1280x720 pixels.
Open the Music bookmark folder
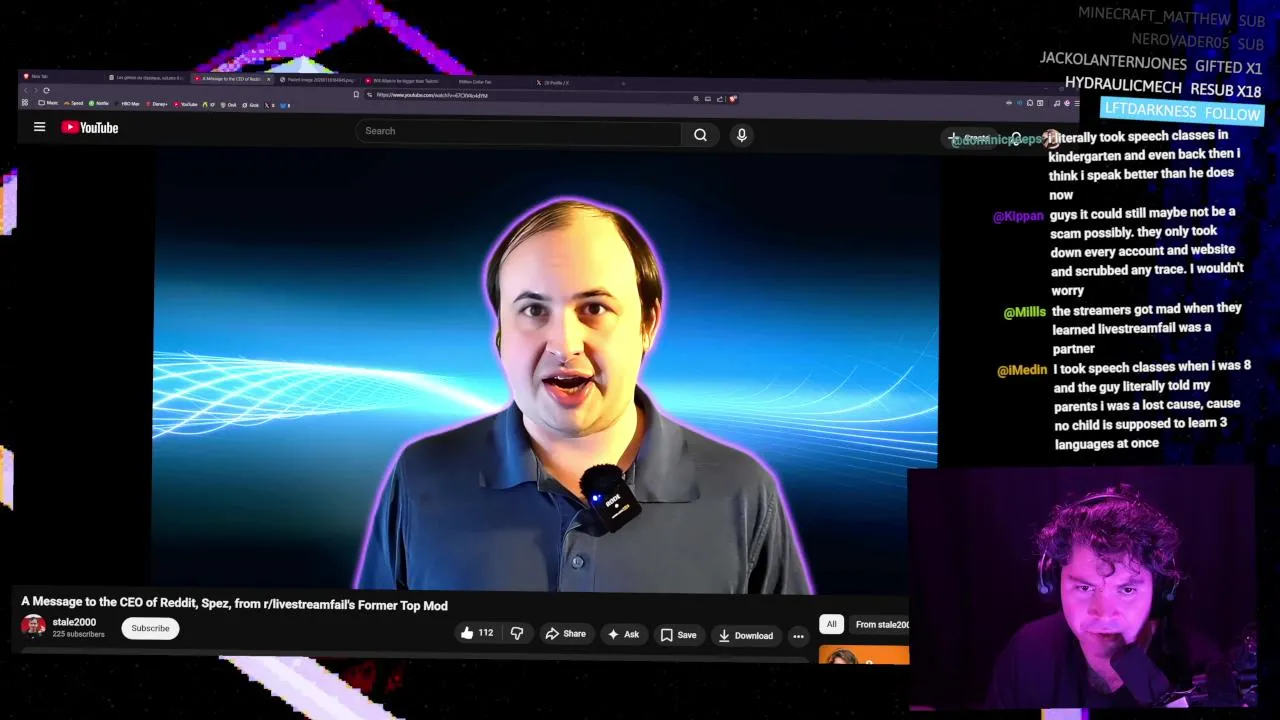[x=48, y=102]
